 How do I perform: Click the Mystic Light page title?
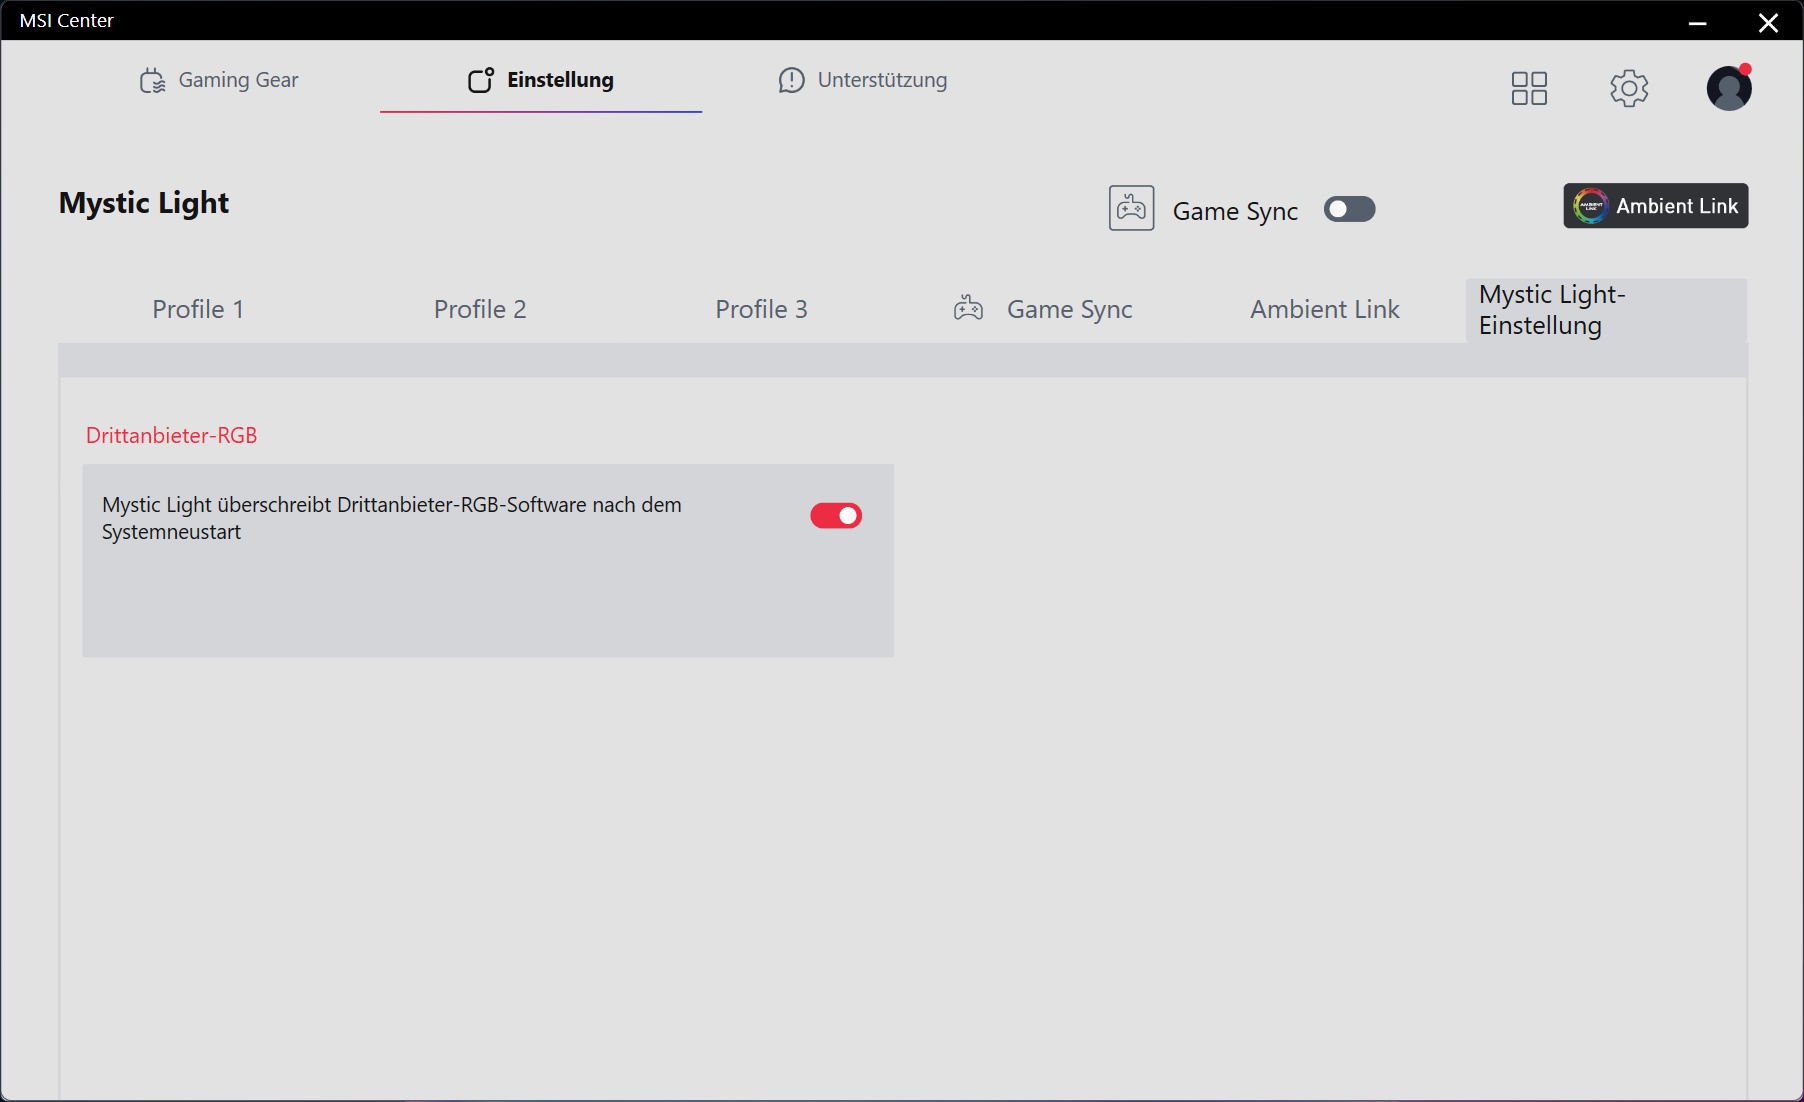click(144, 203)
